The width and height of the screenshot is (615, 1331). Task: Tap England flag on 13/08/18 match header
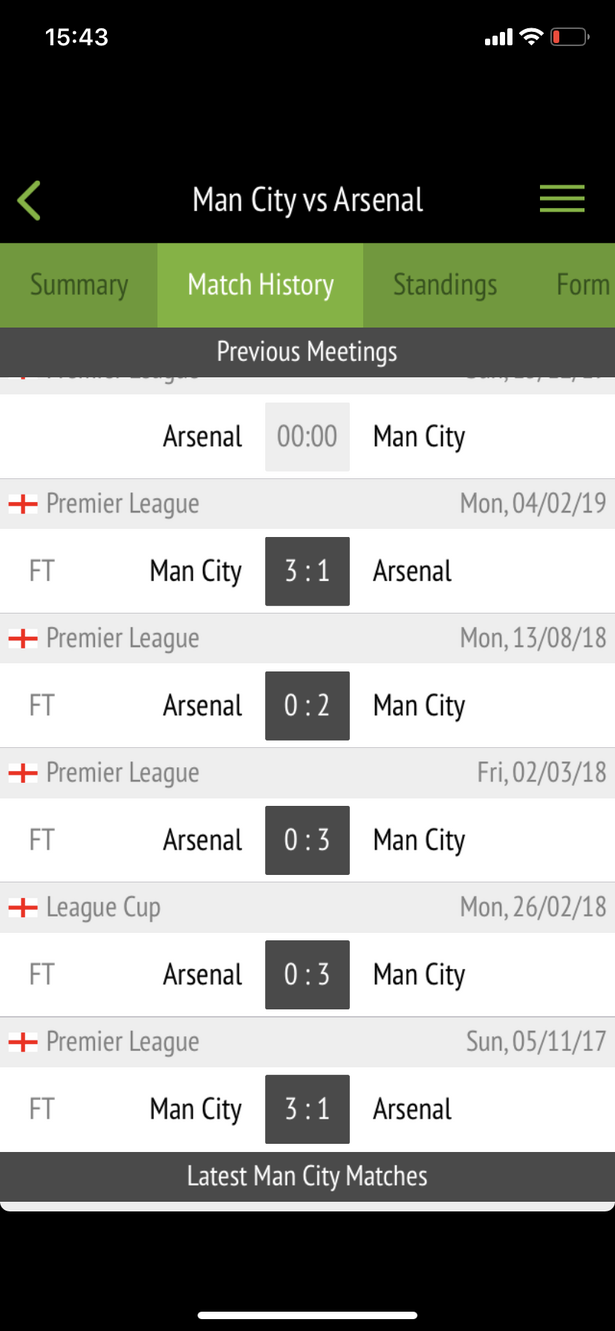22,638
